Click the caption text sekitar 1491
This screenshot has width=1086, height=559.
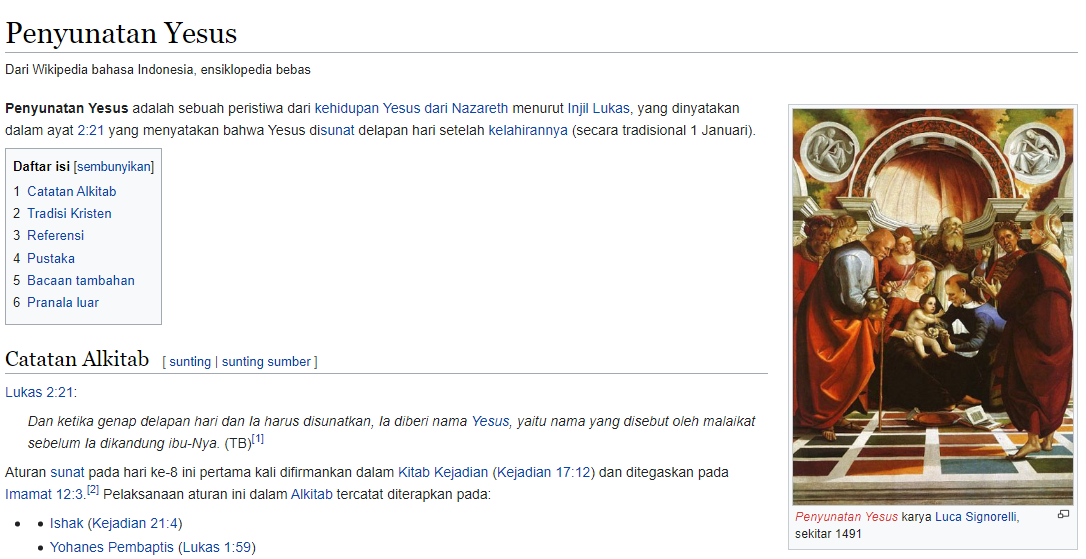pyautogui.click(x=828, y=533)
